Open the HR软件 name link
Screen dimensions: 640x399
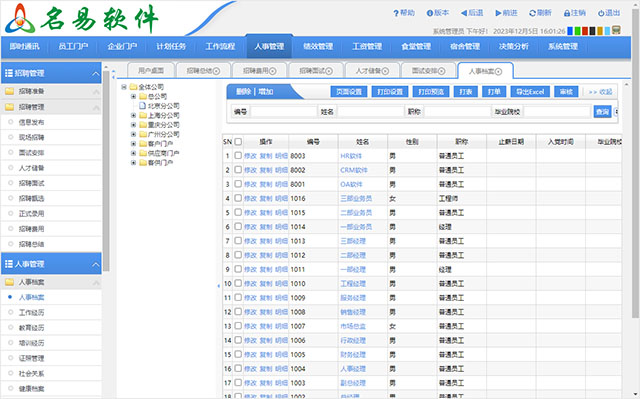tap(351, 156)
